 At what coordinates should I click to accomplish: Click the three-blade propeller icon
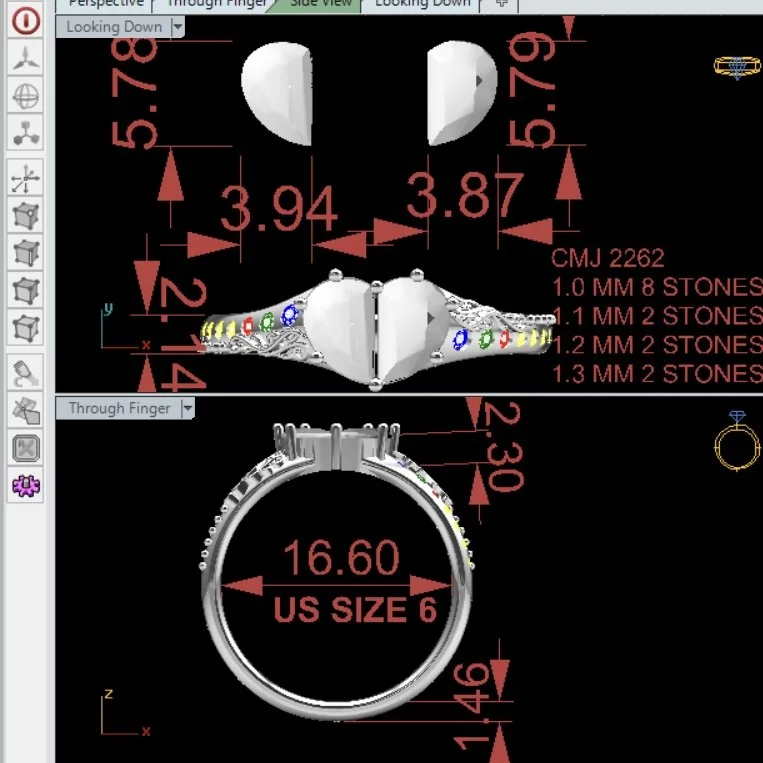point(26,58)
